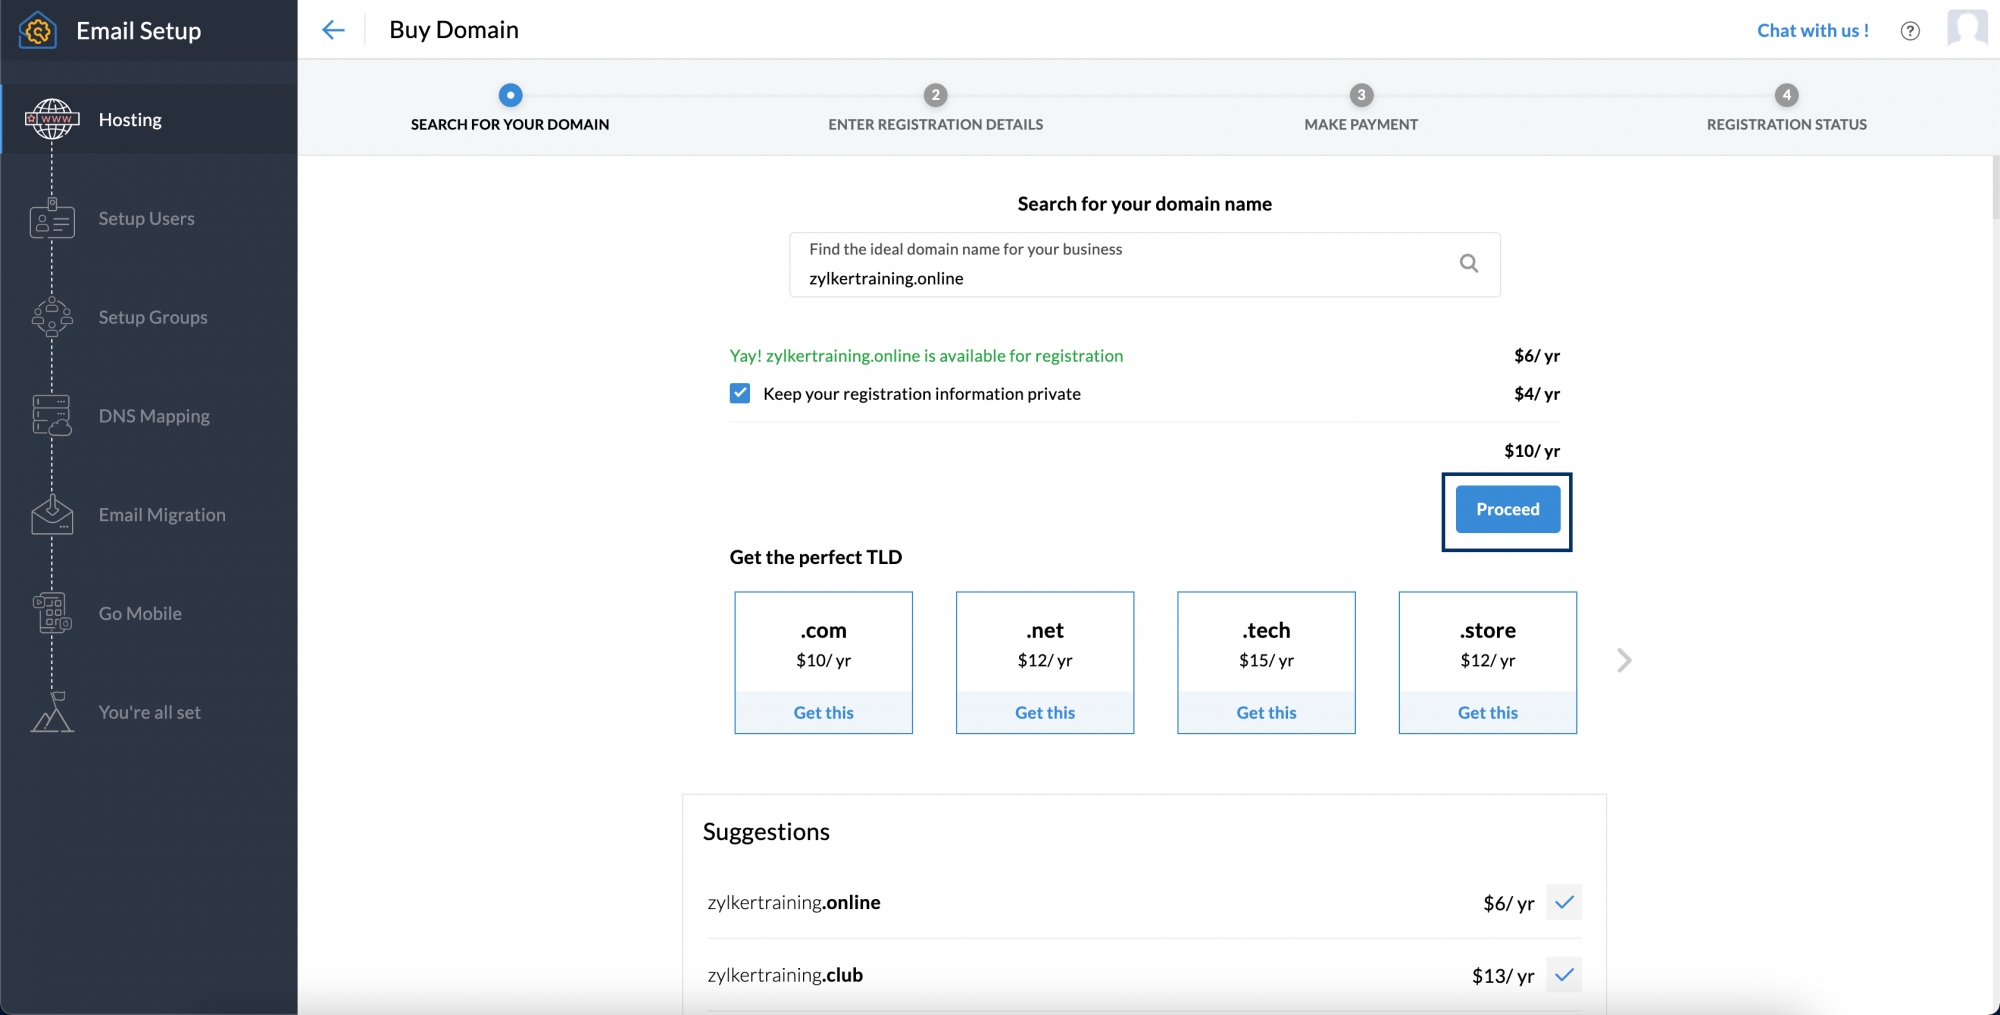Viewport: 2000px width, 1015px height.
Task: Click the domain search magnifier icon
Action: tap(1468, 263)
